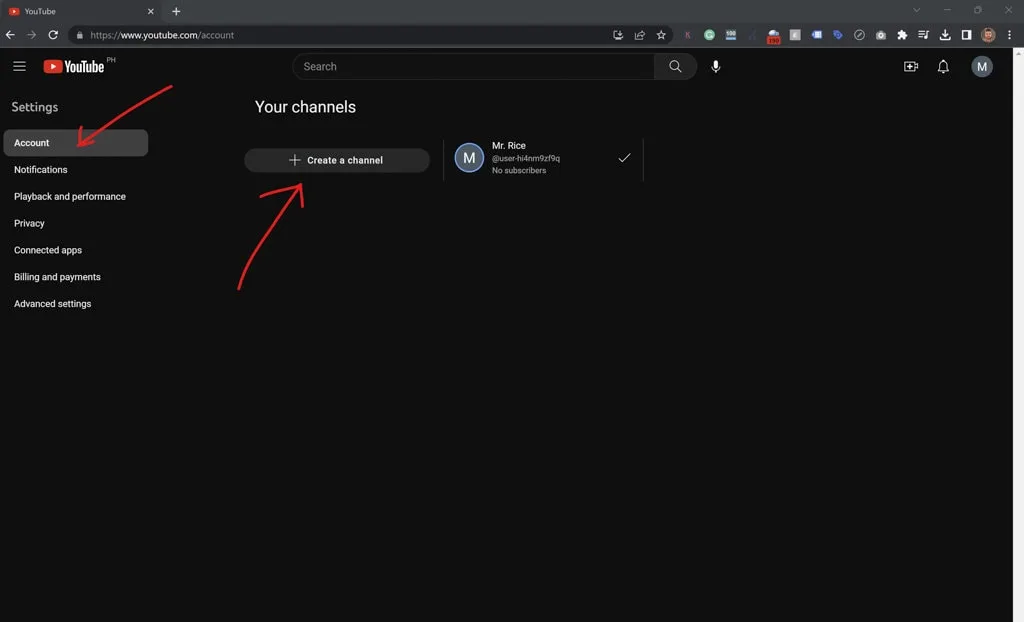This screenshot has width=1024, height=622.
Task: Open the Chrome three-dot menu
Action: (1009, 34)
